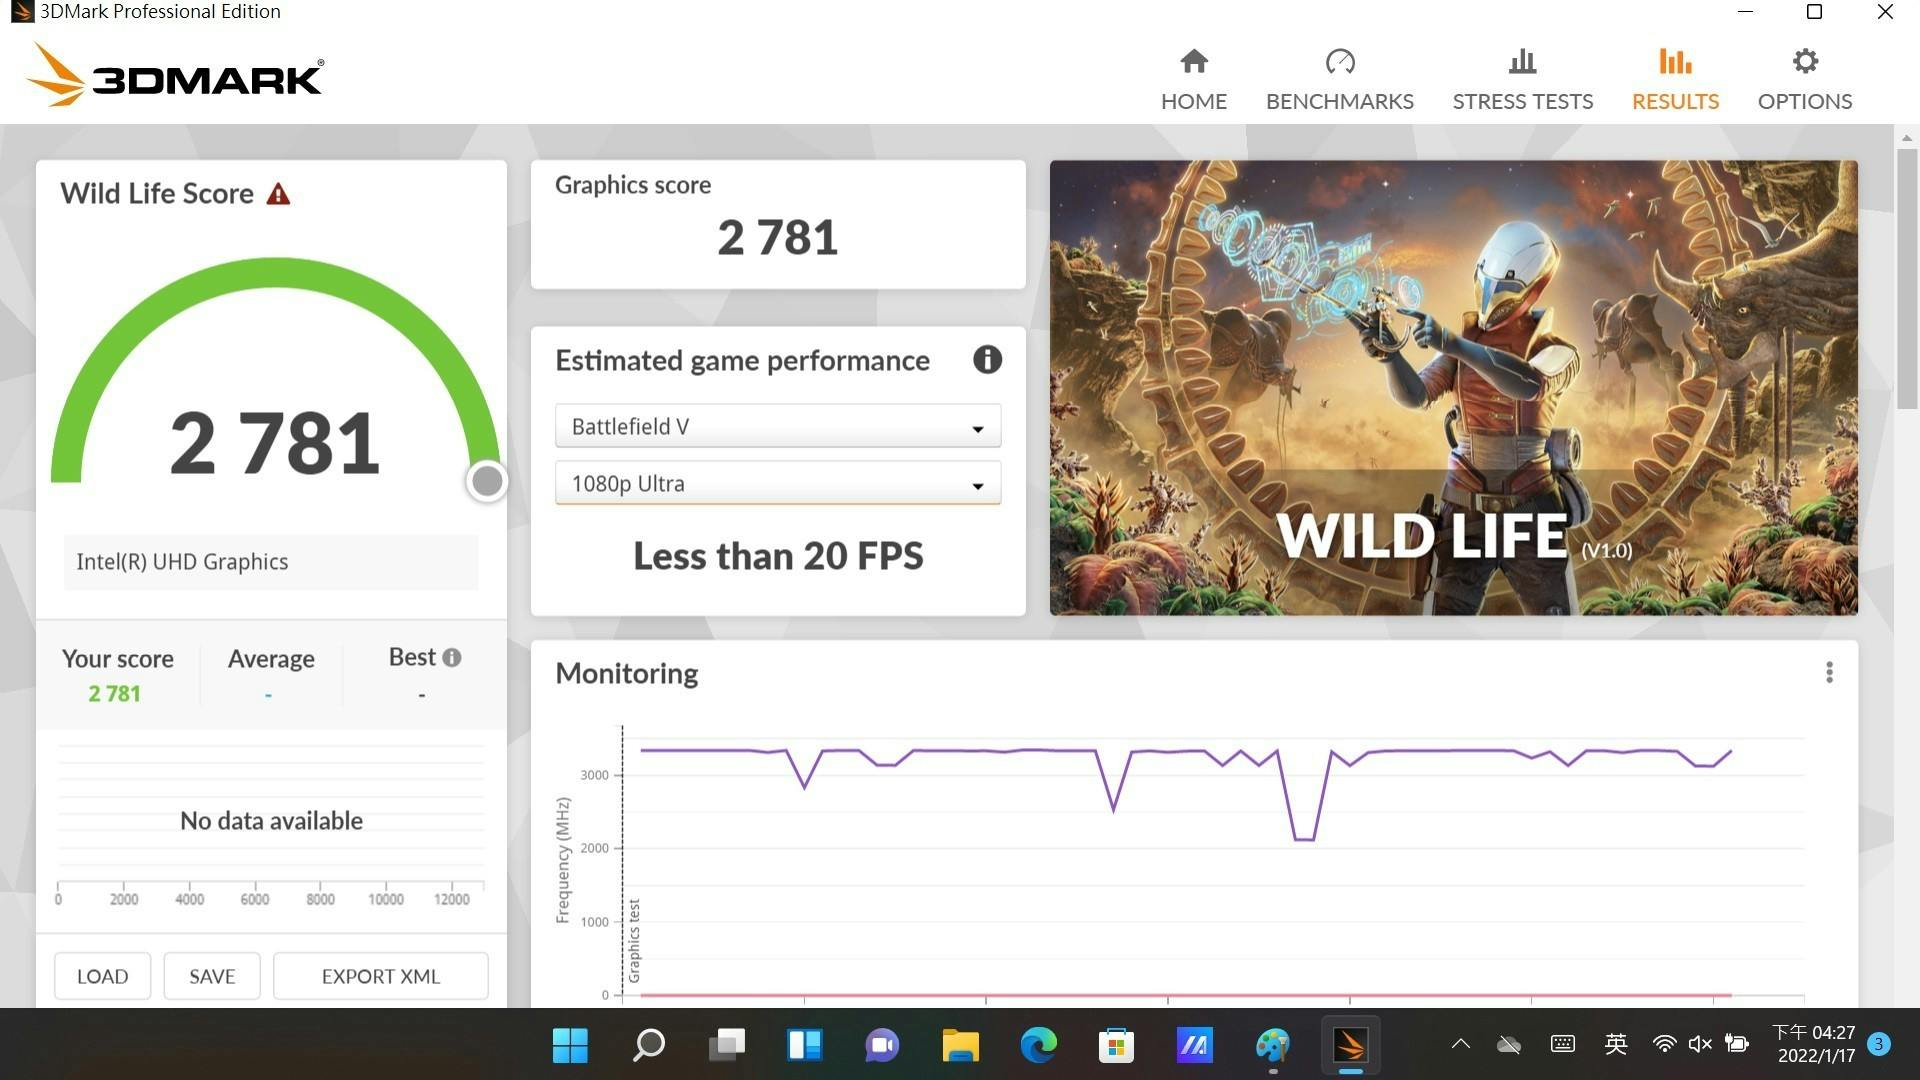
Task: Click the battery tray icon
Action: (x=1737, y=1044)
